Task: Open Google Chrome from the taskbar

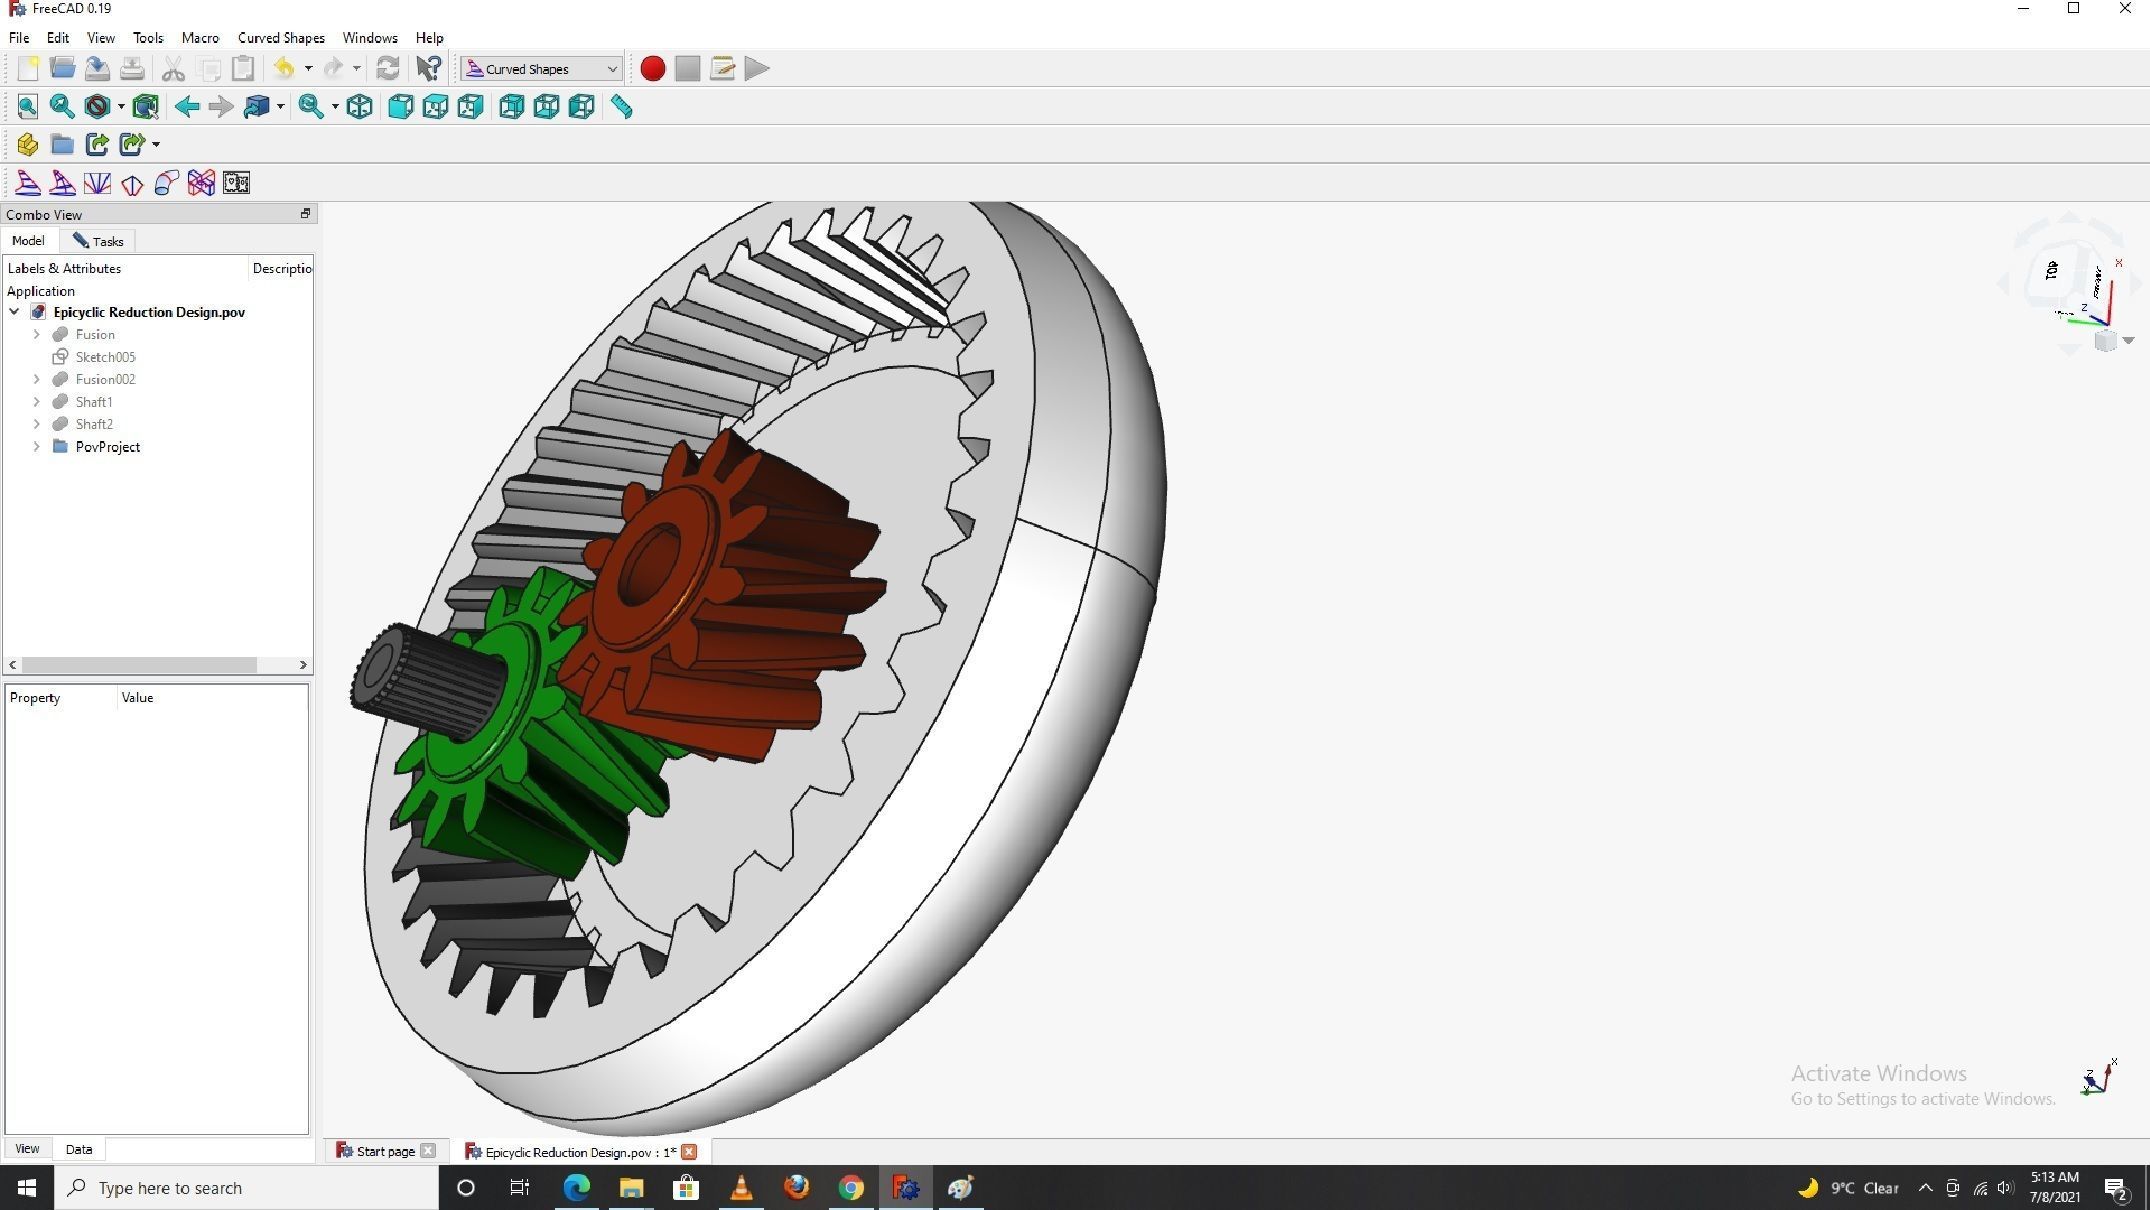Action: coord(851,1187)
